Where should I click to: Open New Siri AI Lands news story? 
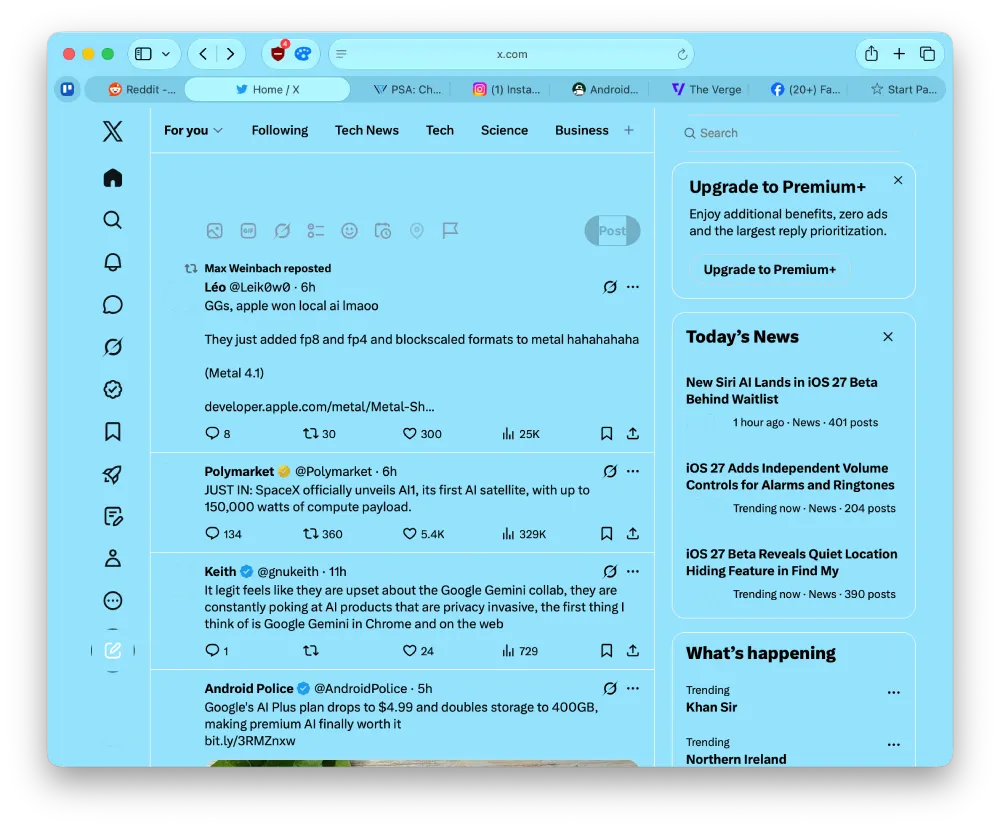click(782, 391)
